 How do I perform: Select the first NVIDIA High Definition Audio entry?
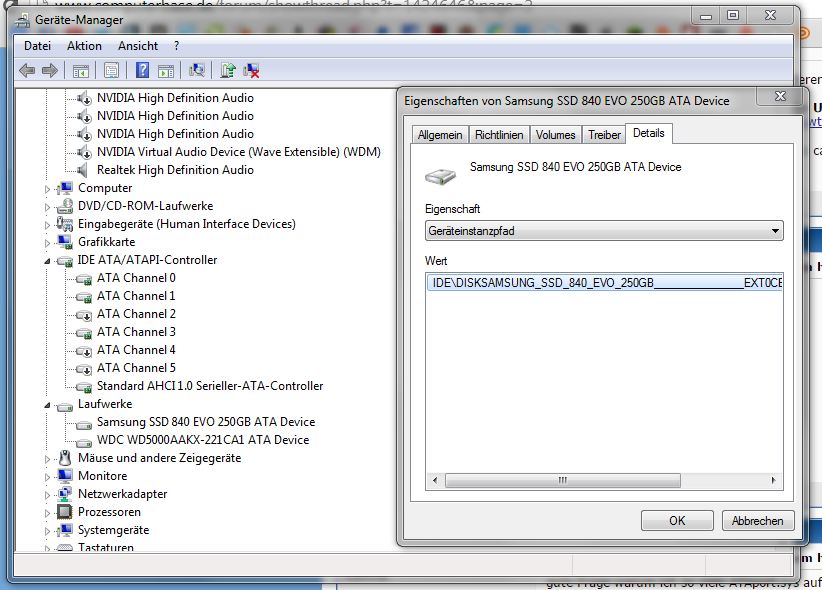[175, 98]
